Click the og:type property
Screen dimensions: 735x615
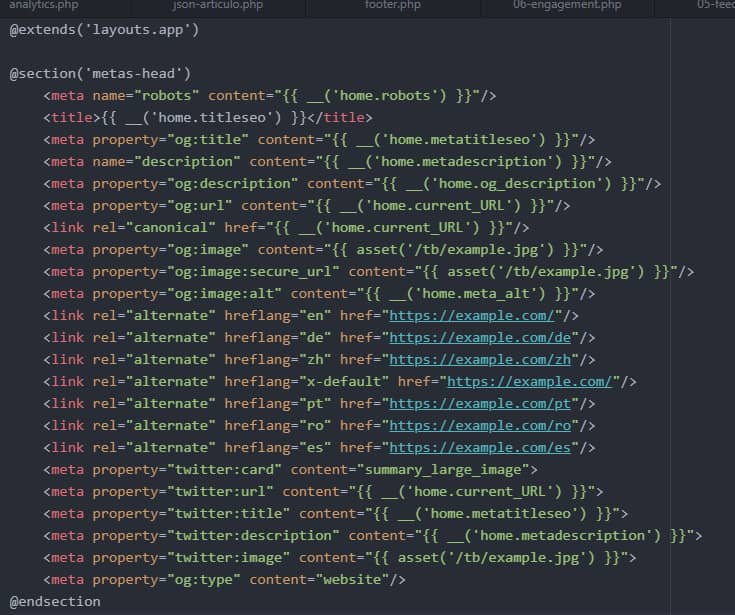point(166,580)
